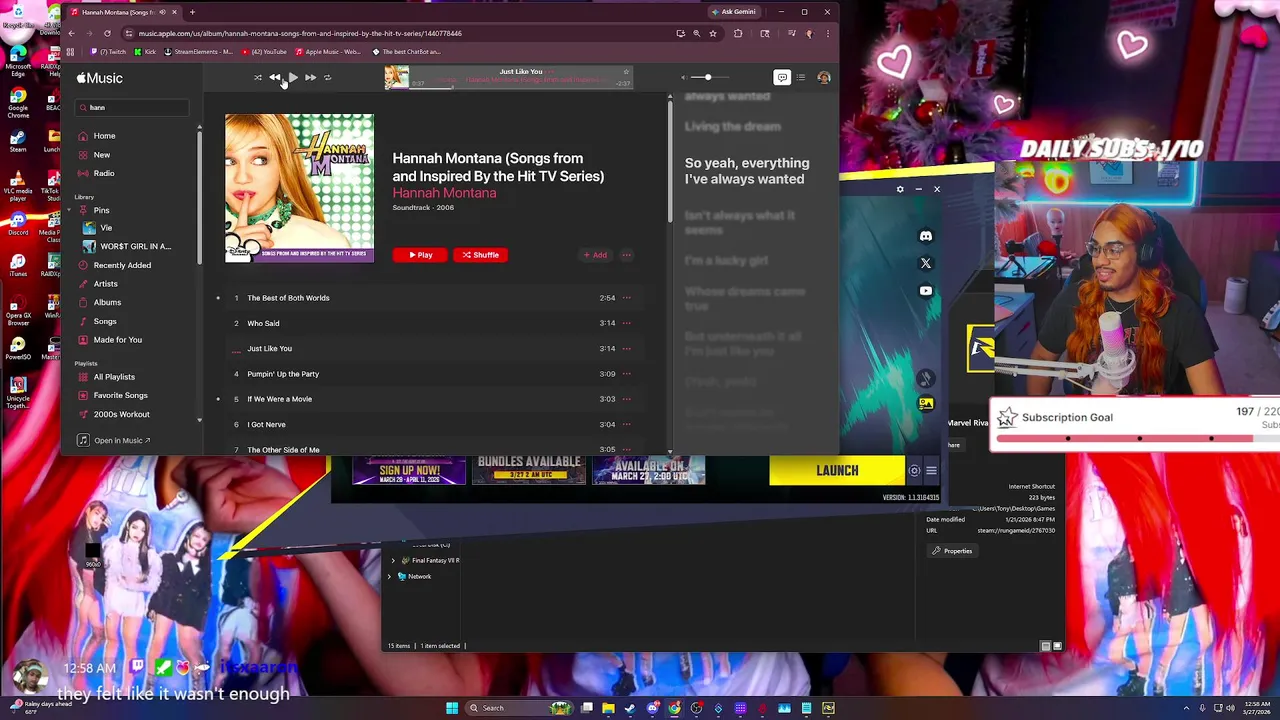Image resolution: width=1280 pixels, height=720 pixels.
Task: Bookmark this page with the star icon
Action: [x=713, y=33]
